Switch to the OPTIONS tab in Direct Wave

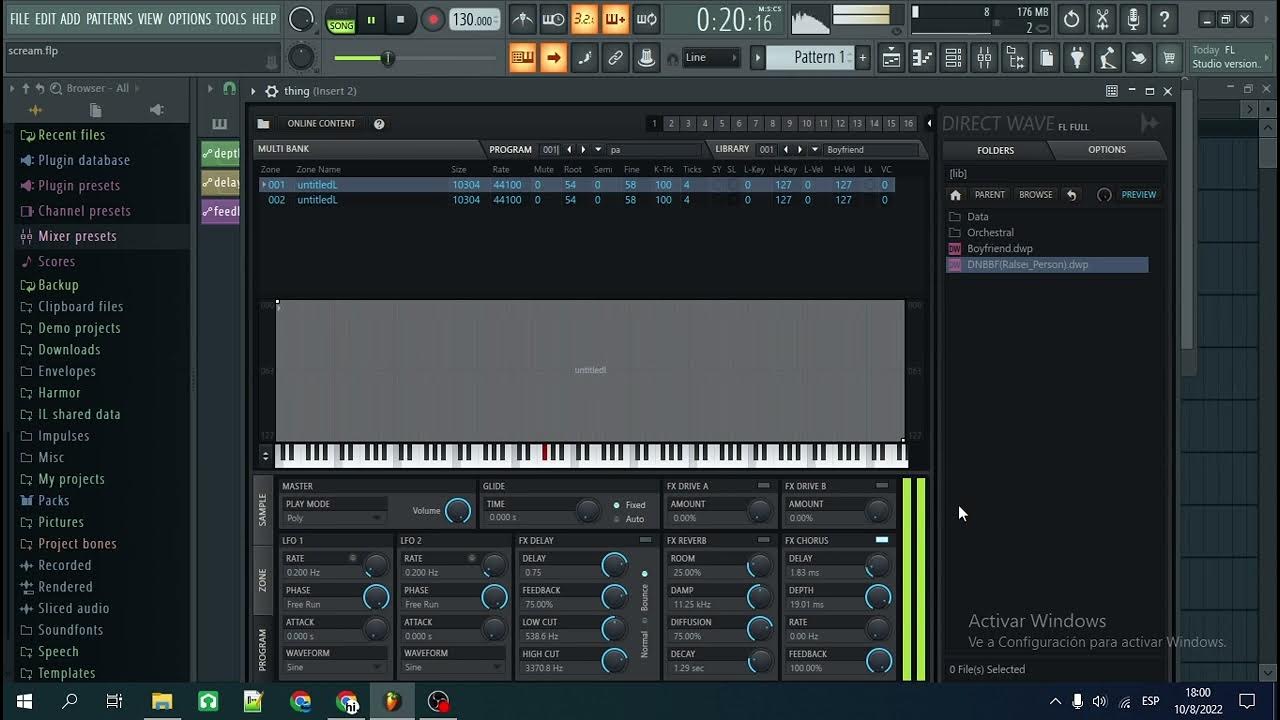[x=1106, y=150]
